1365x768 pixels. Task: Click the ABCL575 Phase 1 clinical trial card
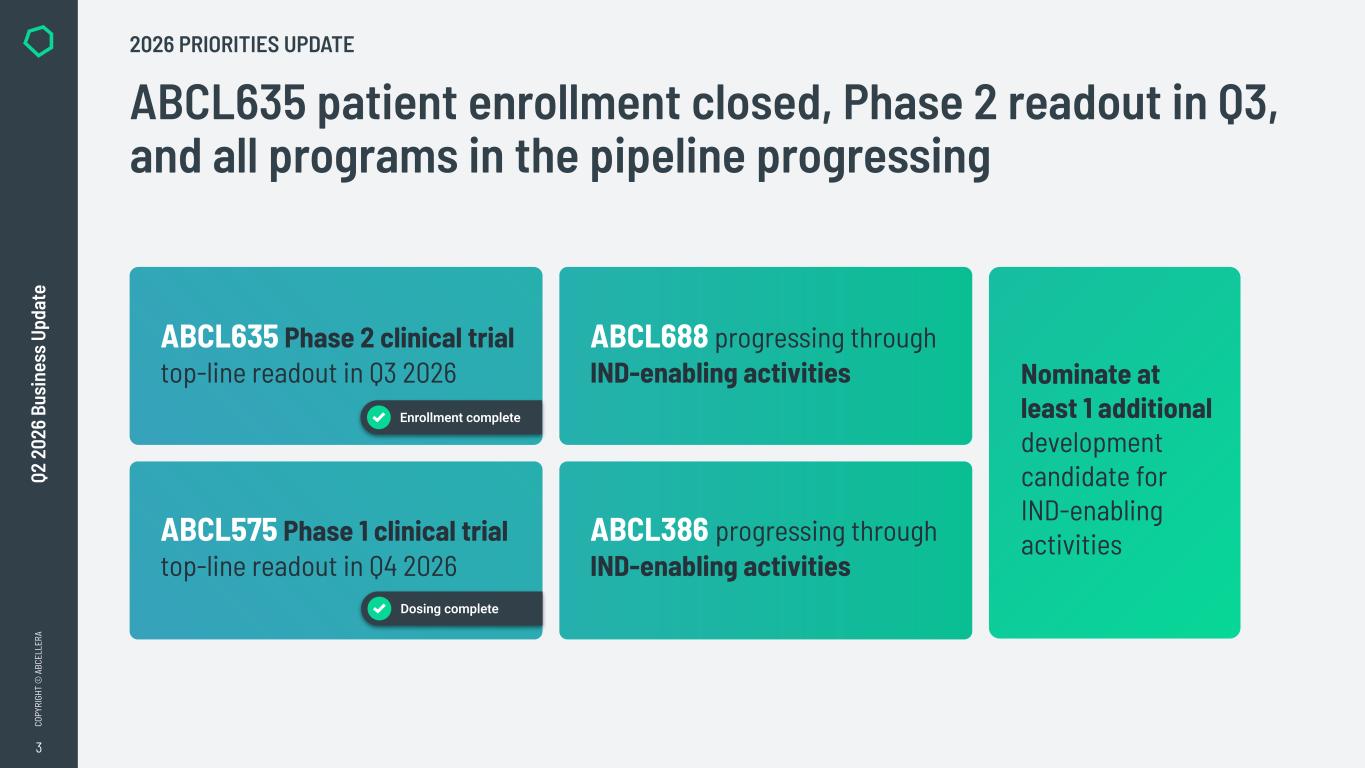pyautogui.click(x=336, y=550)
